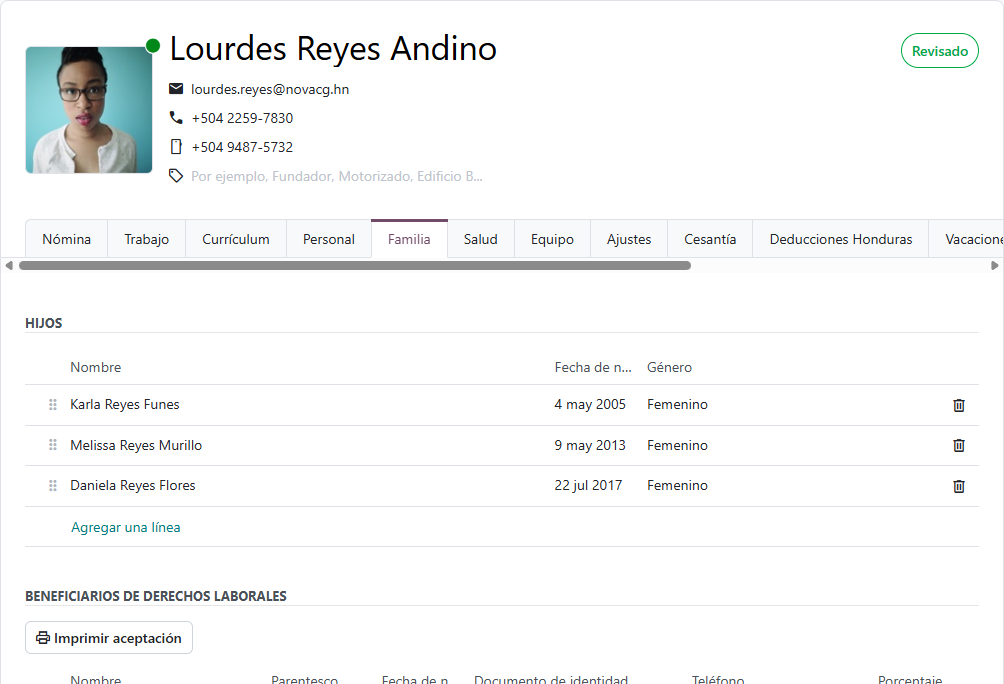The height and width of the screenshot is (684, 1004).
Task: Click the tabs horizontal scrollbar thumb
Action: point(355,265)
